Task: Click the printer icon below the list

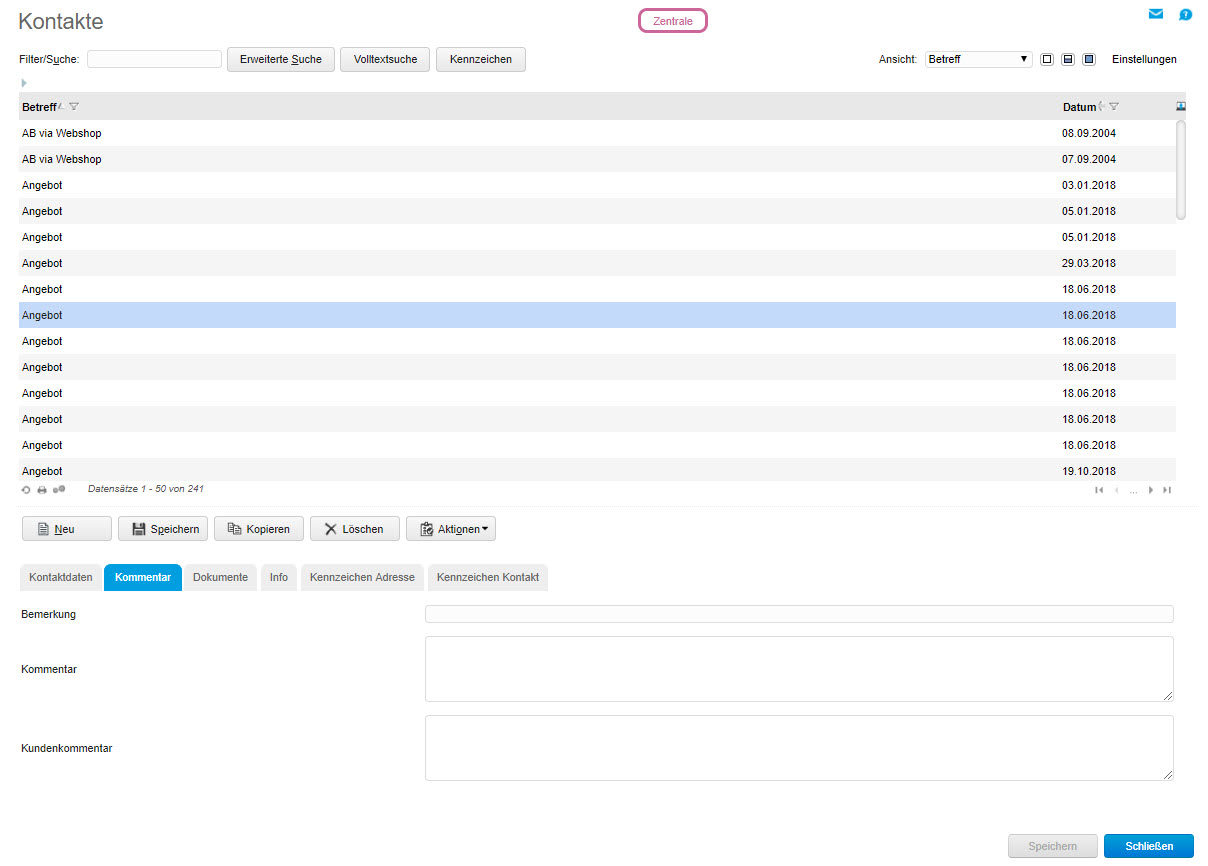Action: pos(42,490)
